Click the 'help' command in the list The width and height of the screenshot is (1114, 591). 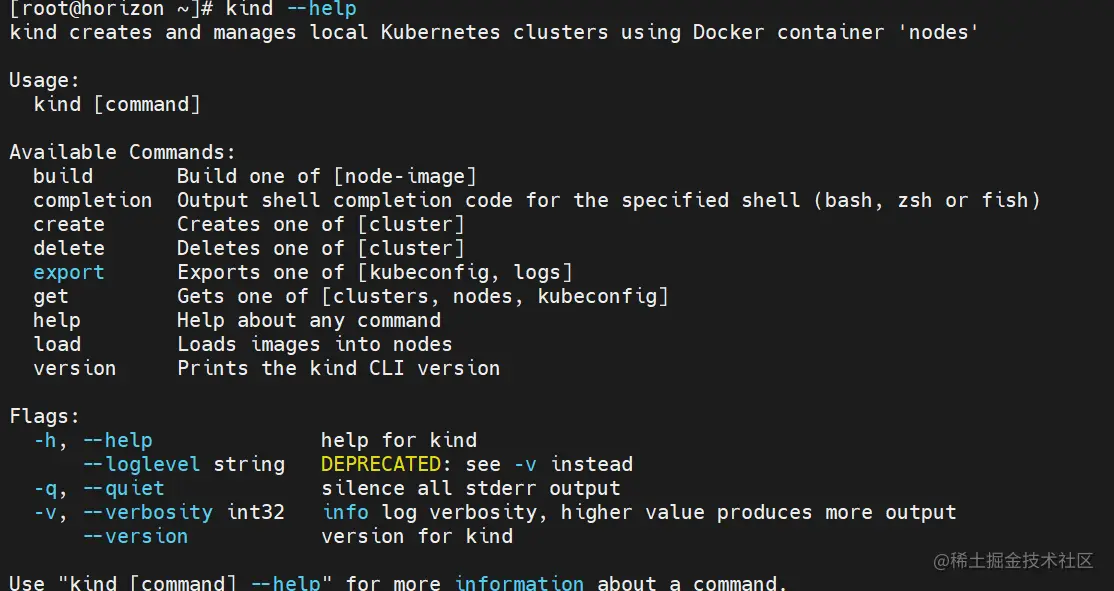tap(57, 320)
